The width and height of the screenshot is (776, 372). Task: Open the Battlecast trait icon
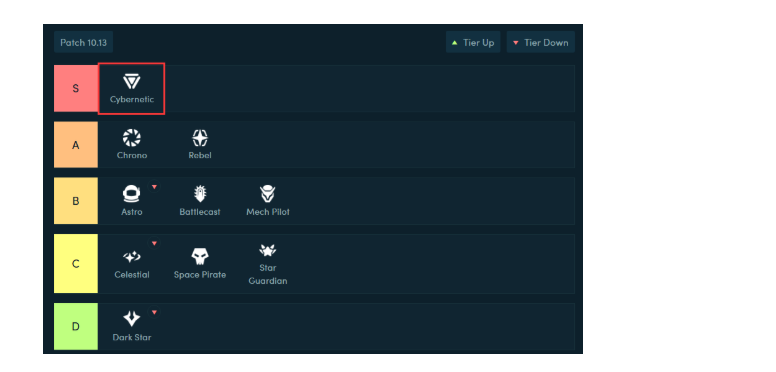(200, 194)
